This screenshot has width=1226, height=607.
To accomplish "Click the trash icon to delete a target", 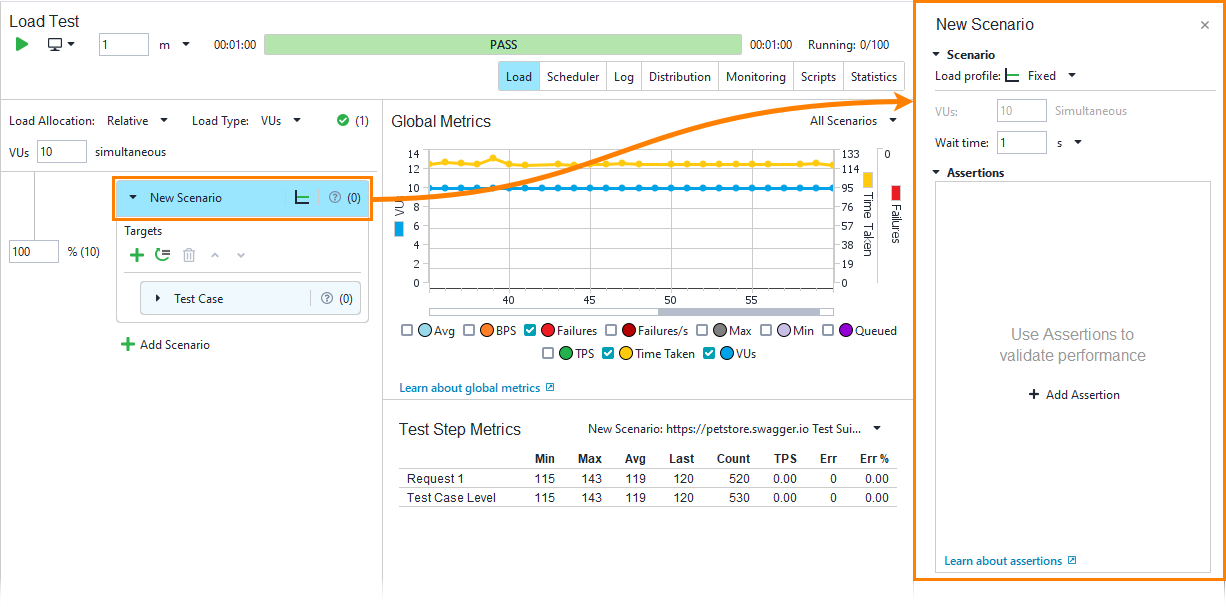I will 188,255.
